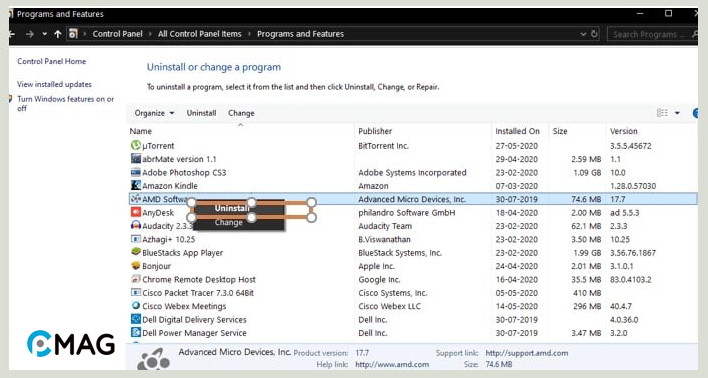Click the µTorrent program icon
The image size is (708, 378).
point(135,145)
